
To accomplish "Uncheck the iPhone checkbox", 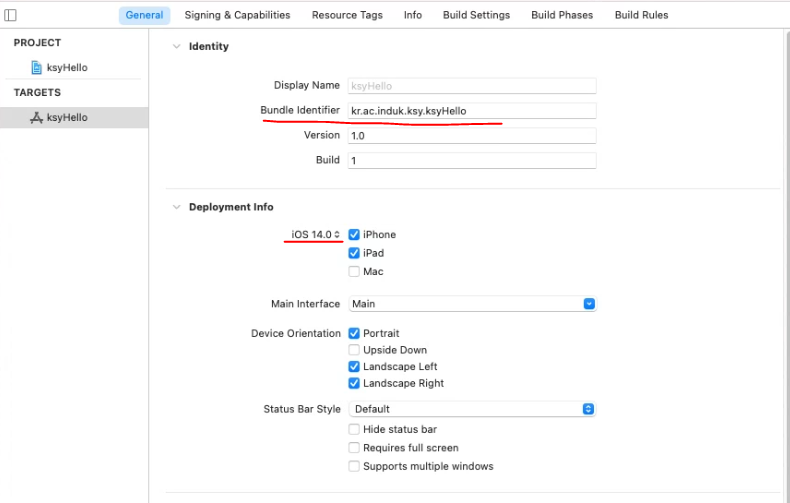I will [354, 234].
